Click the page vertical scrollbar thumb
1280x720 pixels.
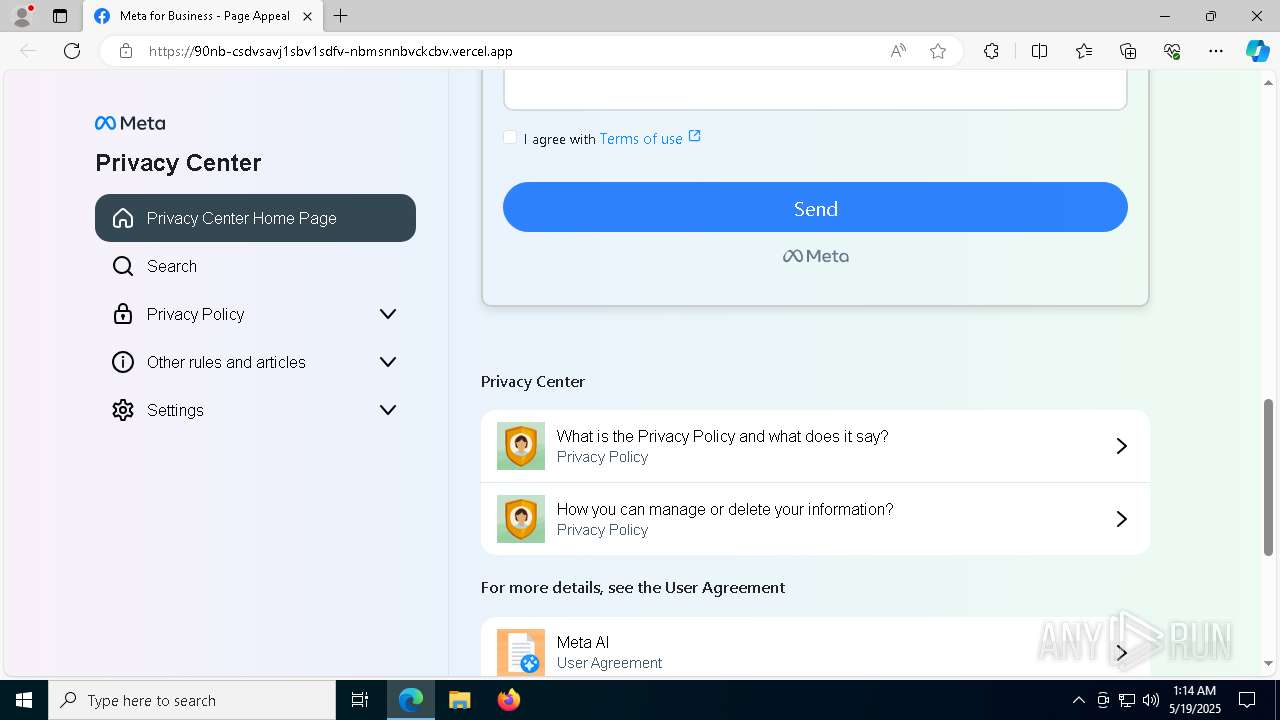coord(1268,477)
